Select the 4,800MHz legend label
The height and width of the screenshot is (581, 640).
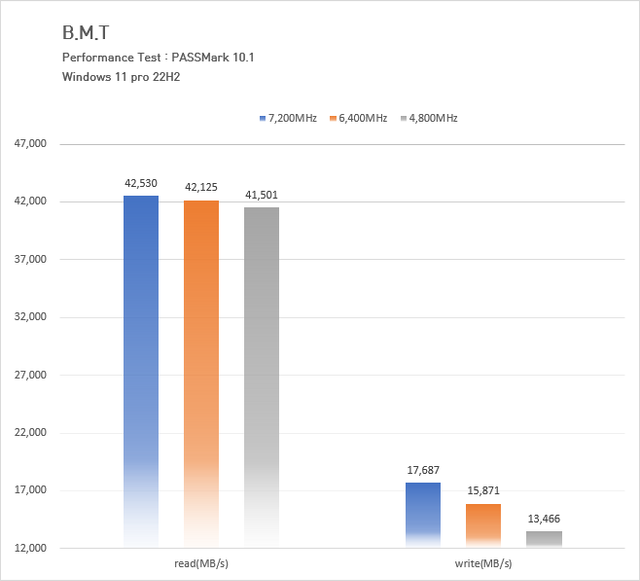tap(433, 118)
